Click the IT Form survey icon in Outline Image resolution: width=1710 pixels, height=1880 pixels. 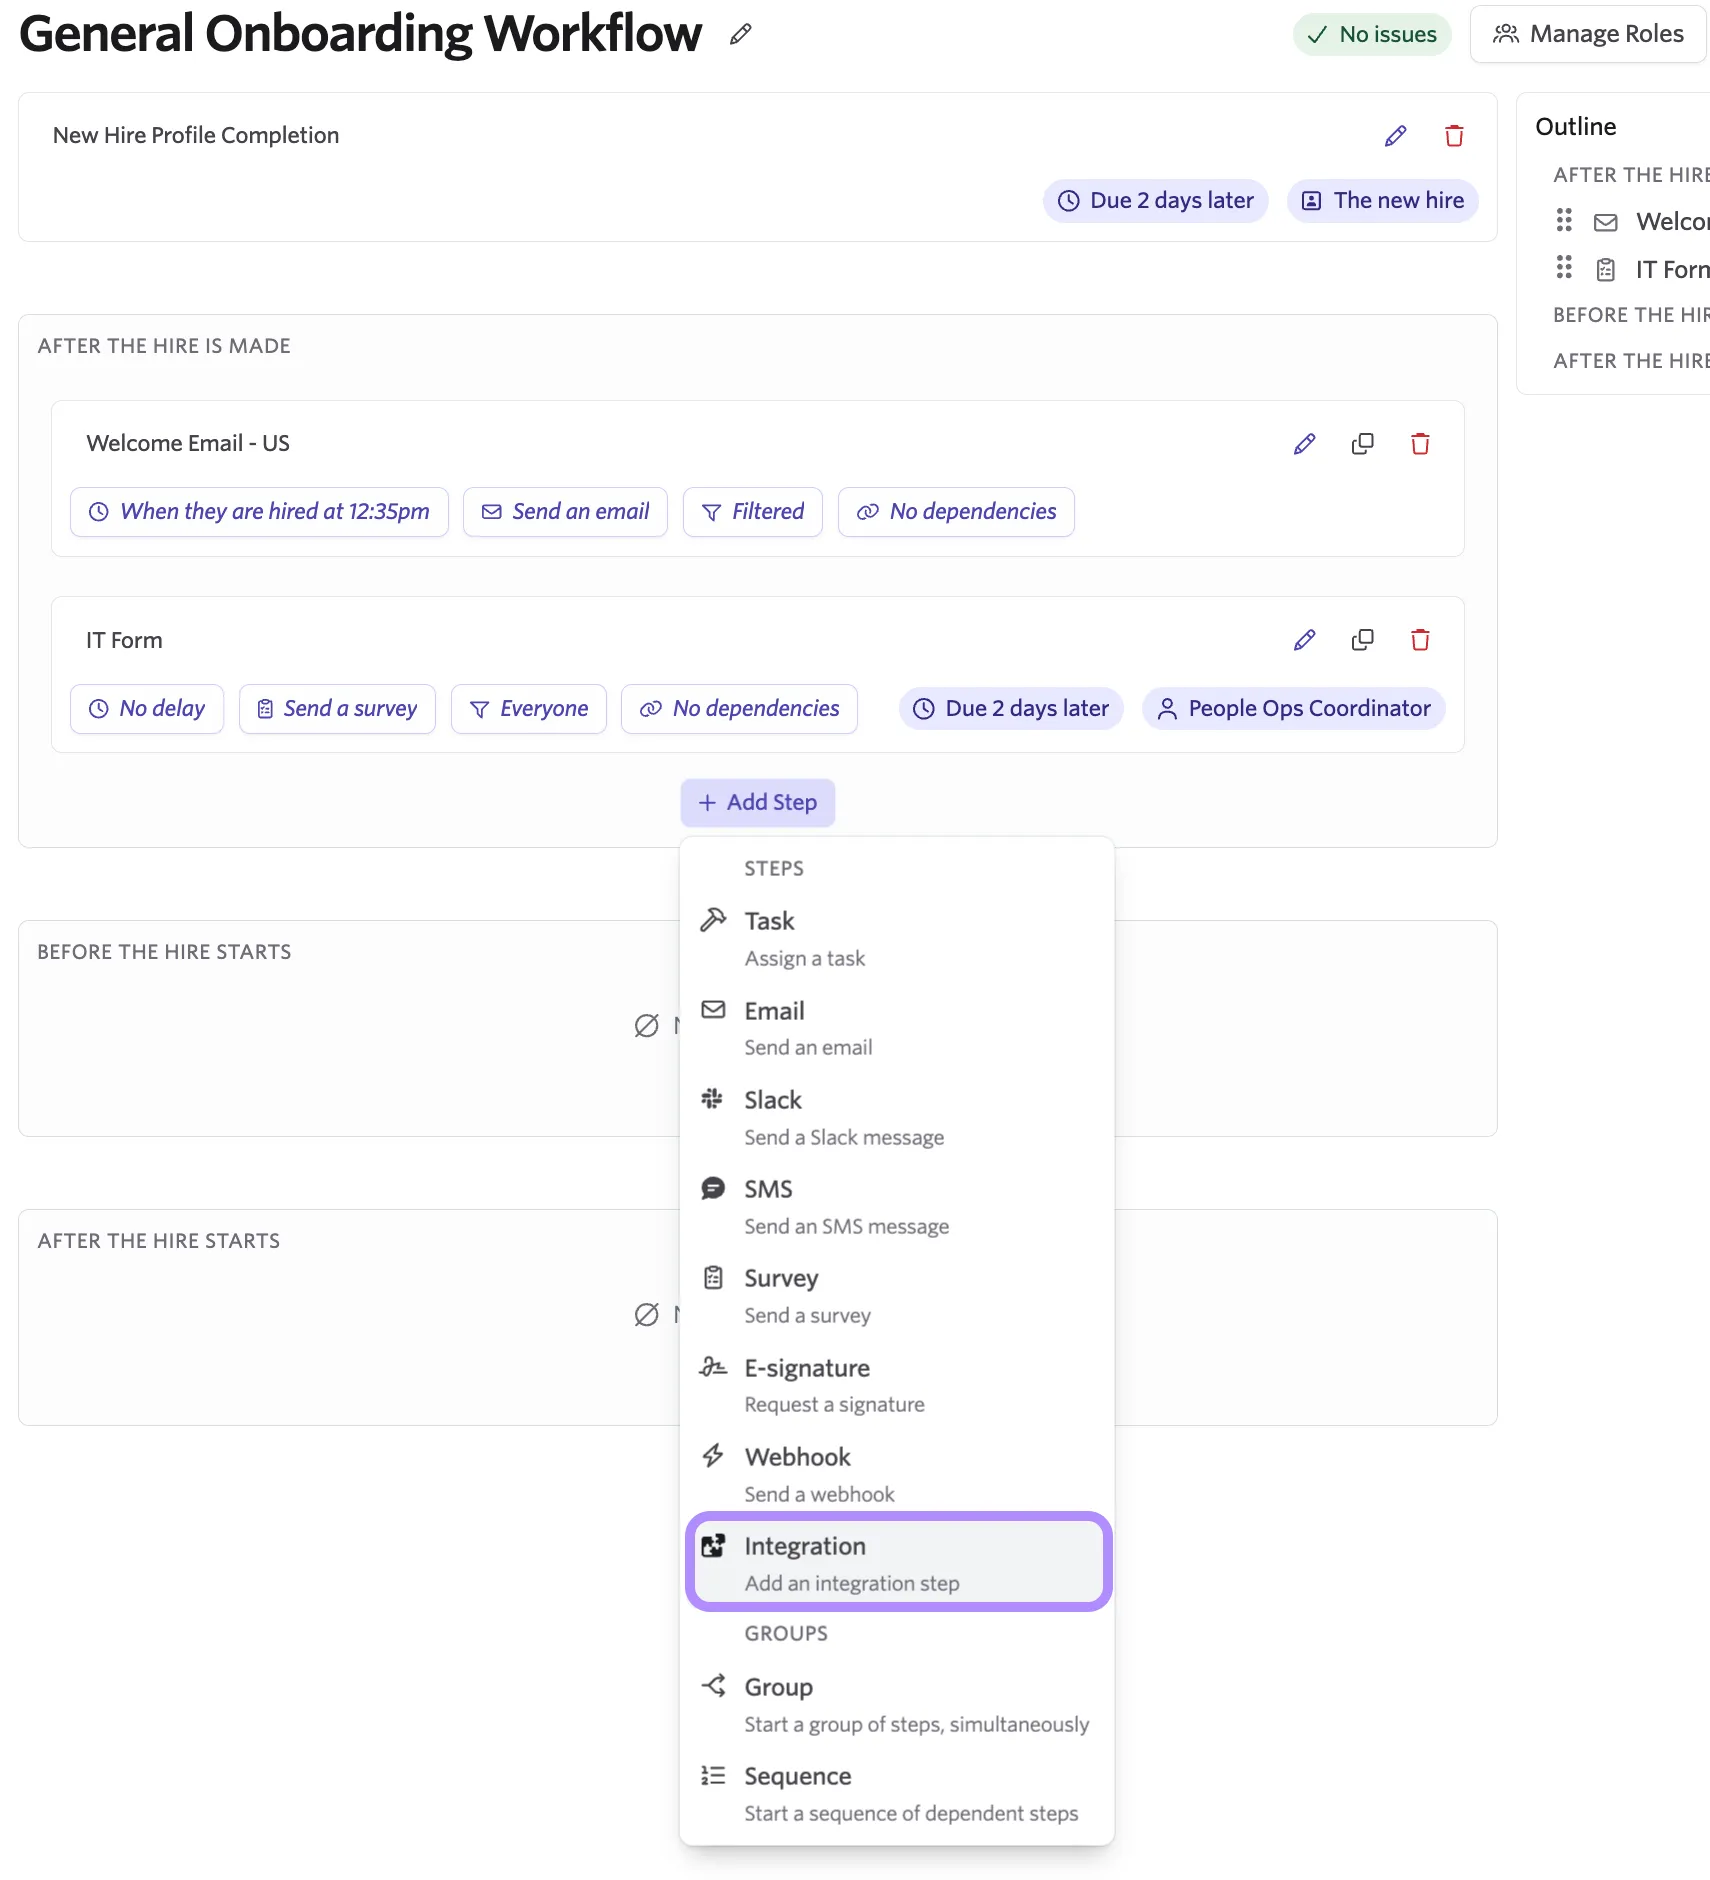(1606, 270)
